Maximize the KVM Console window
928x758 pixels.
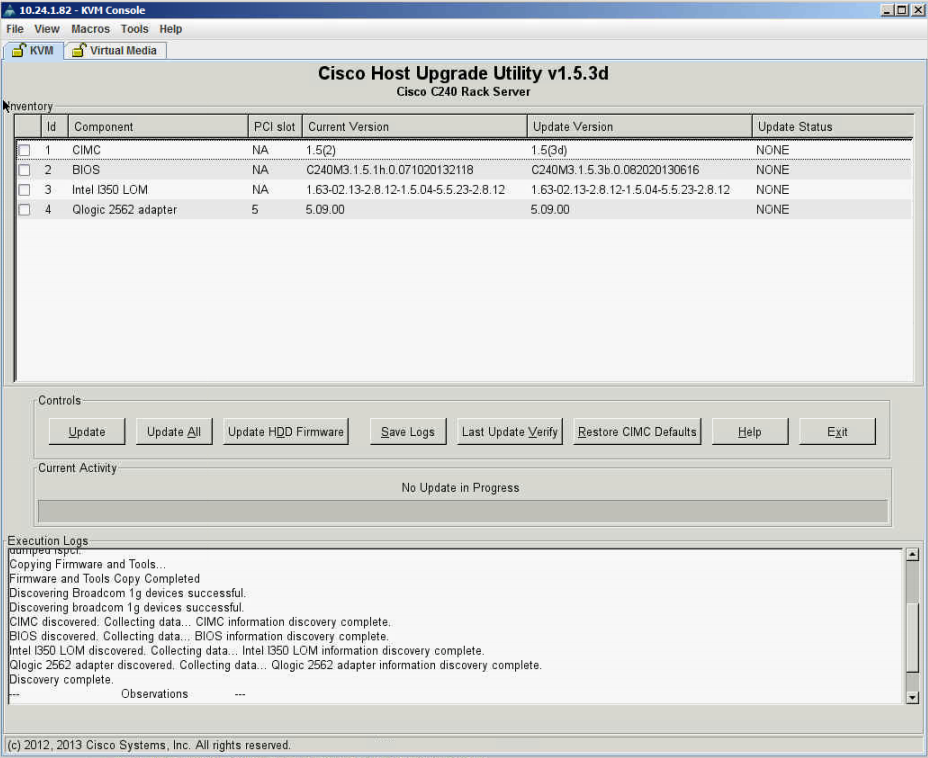point(901,10)
